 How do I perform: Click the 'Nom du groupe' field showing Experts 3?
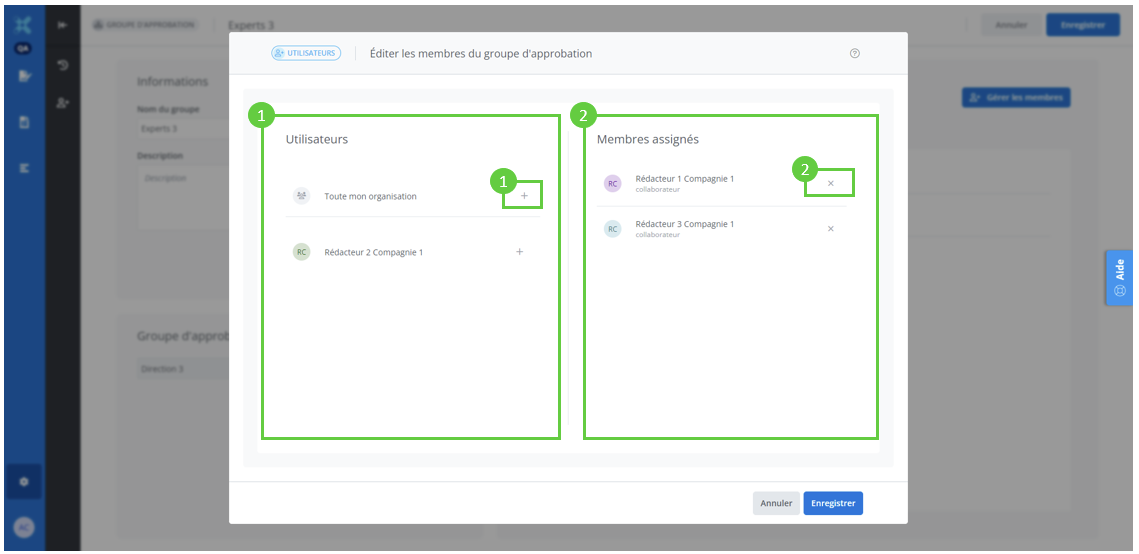pyautogui.click(x=180, y=128)
